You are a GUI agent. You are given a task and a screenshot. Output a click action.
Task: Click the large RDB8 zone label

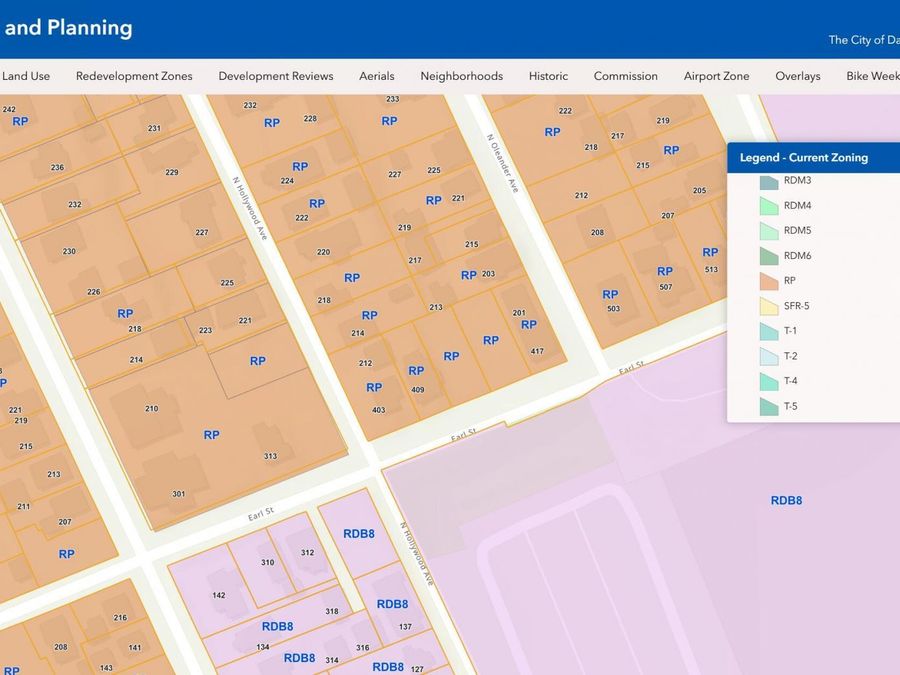click(x=786, y=501)
